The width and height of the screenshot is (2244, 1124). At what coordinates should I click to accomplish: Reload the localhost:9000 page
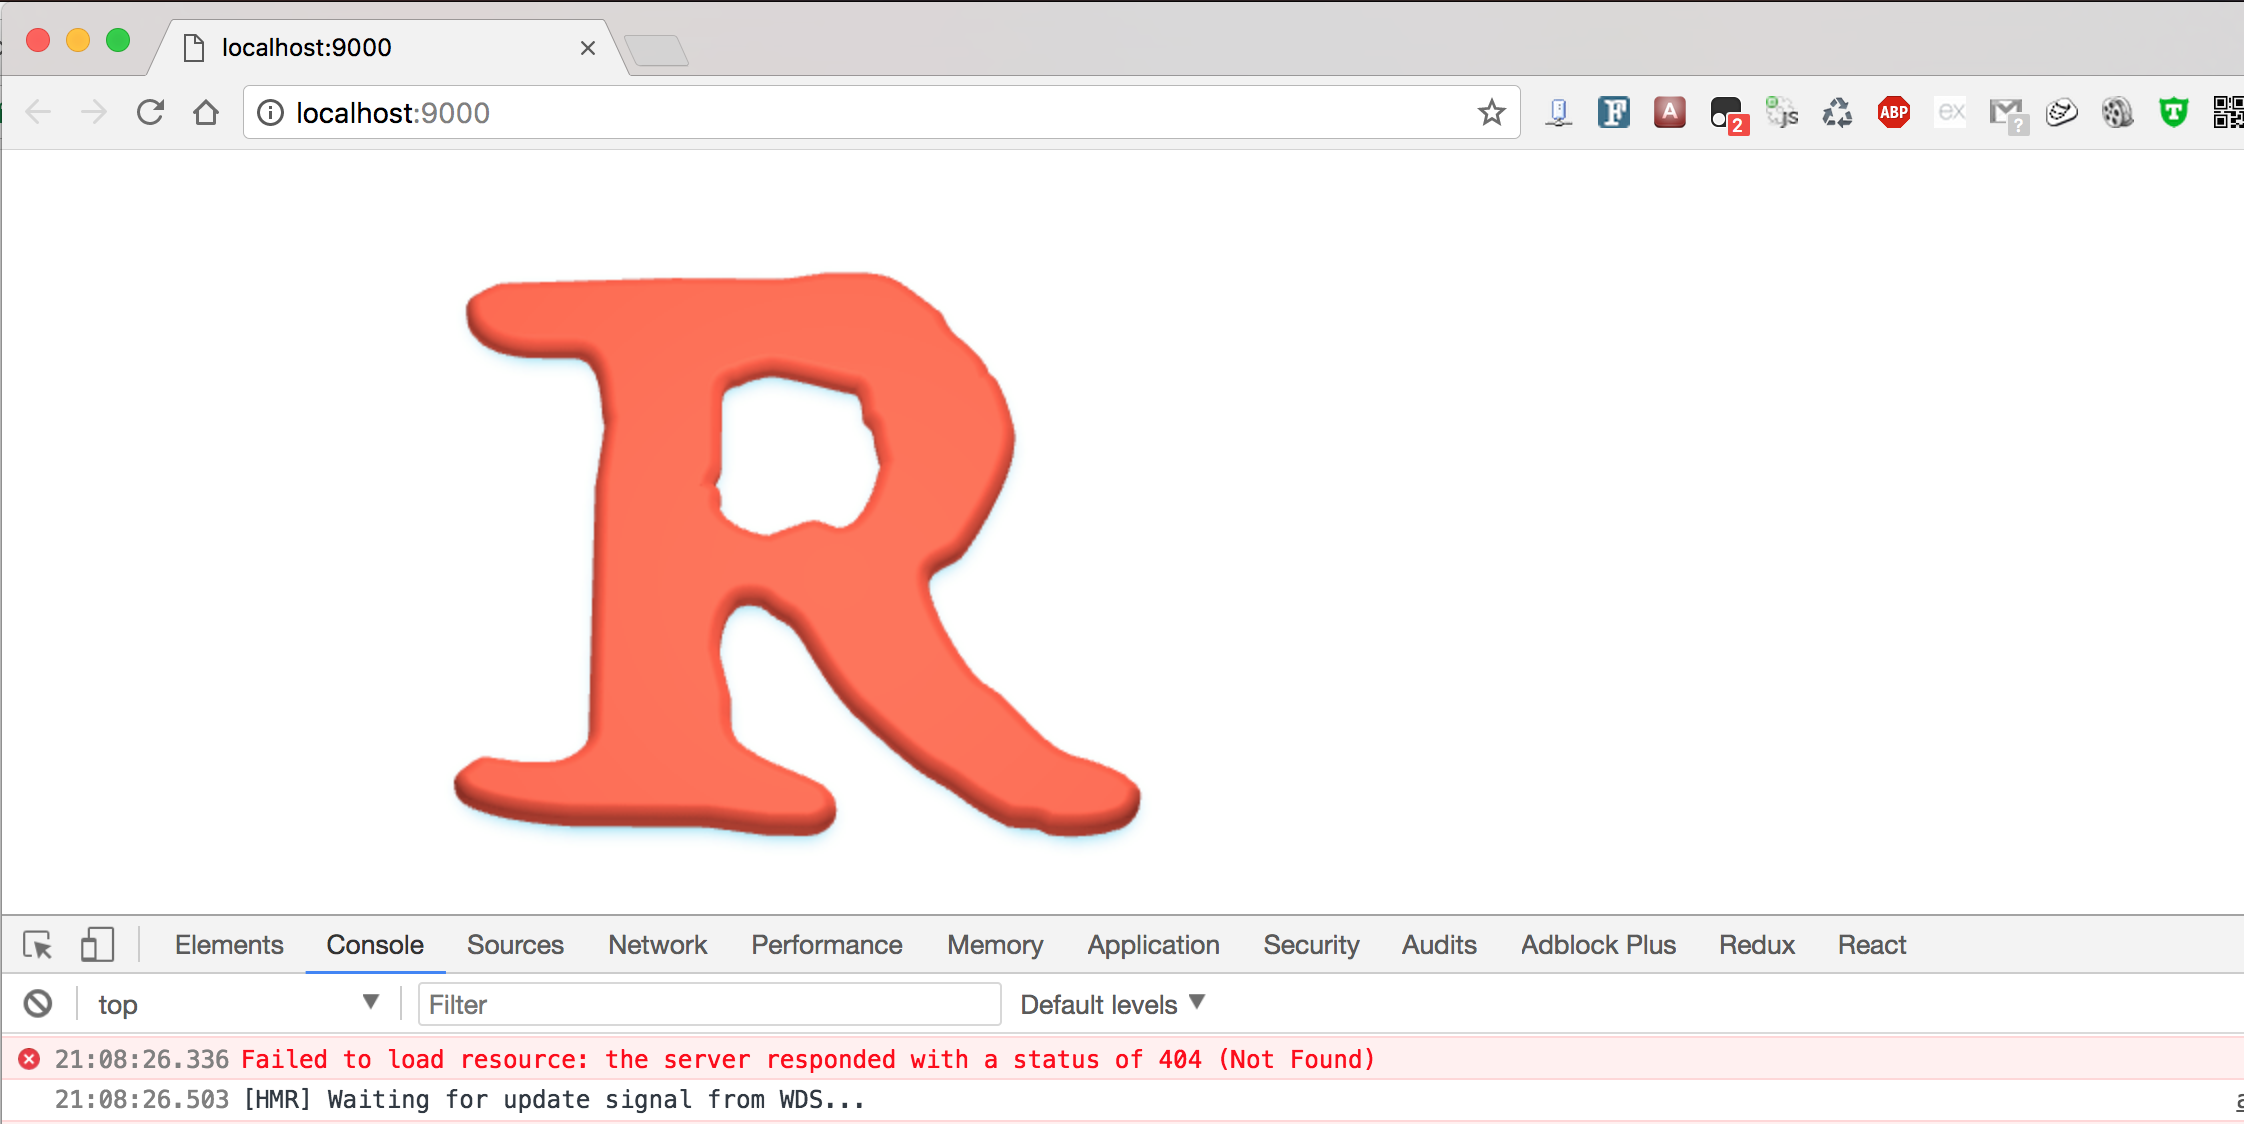coord(150,113)
